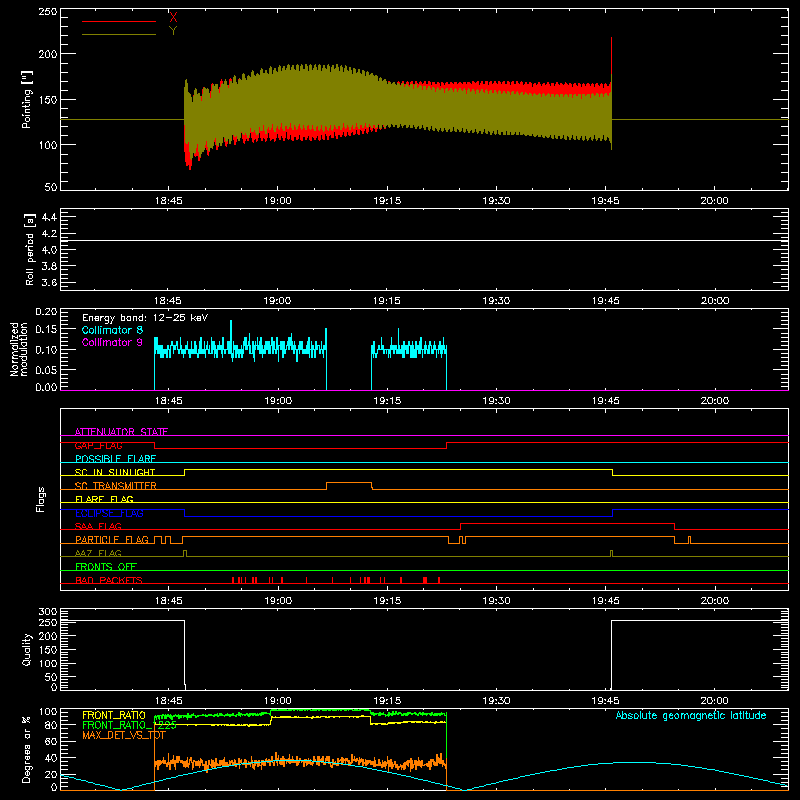The width and height of the screenshot is (800, 800).
Task: Click the cyan Collimator 8 legend label
Action: pos(112,330)
